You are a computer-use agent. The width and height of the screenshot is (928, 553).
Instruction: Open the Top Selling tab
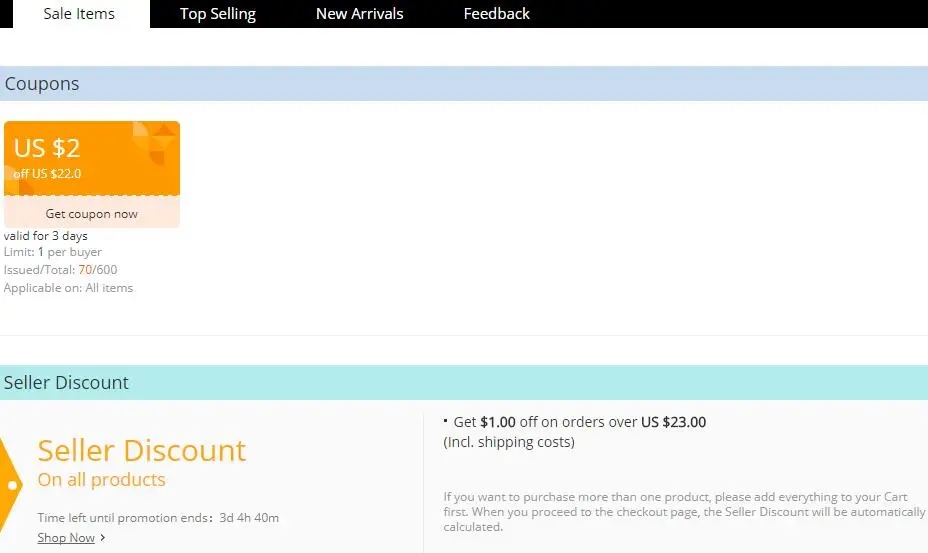pyautogui.click(x=218, y=14)
